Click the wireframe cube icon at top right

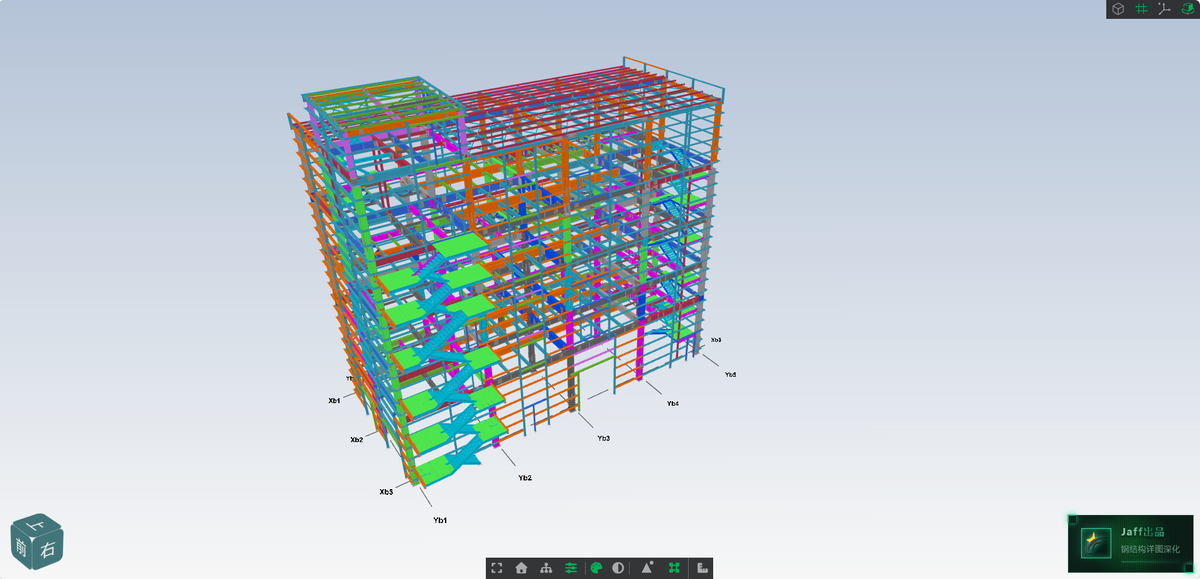click(x=1119, y=9)
